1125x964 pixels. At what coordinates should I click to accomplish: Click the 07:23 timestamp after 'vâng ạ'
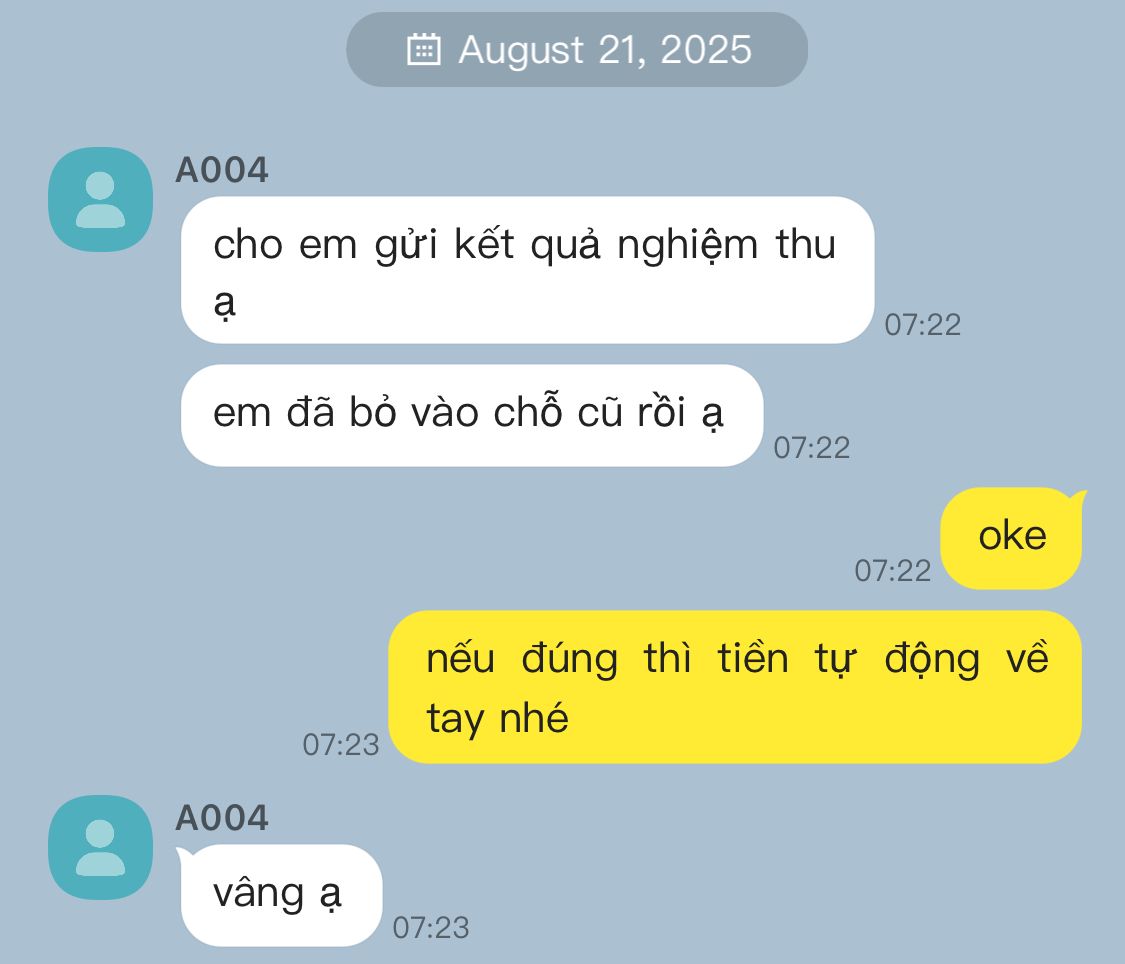(430, 927)
